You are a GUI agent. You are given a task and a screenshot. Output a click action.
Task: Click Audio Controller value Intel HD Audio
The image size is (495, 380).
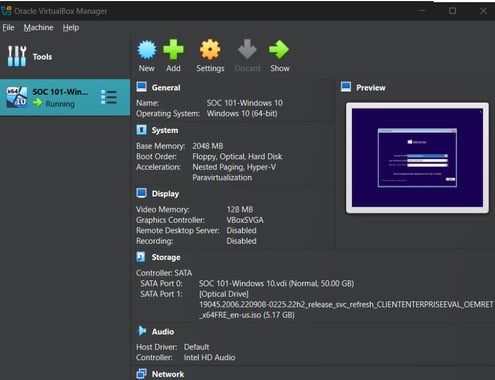pos(209,357)
